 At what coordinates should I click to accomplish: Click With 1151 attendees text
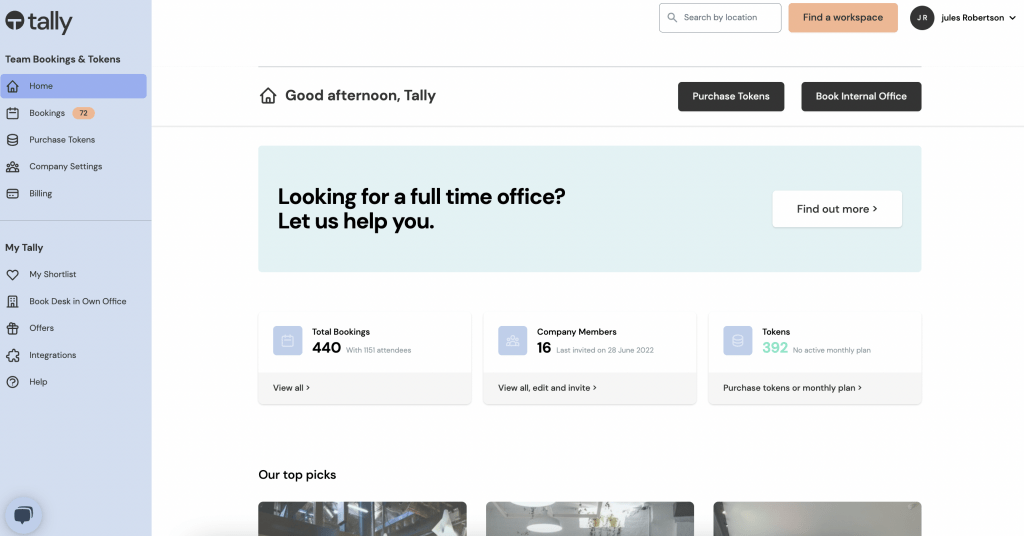(x=379, y=351)
